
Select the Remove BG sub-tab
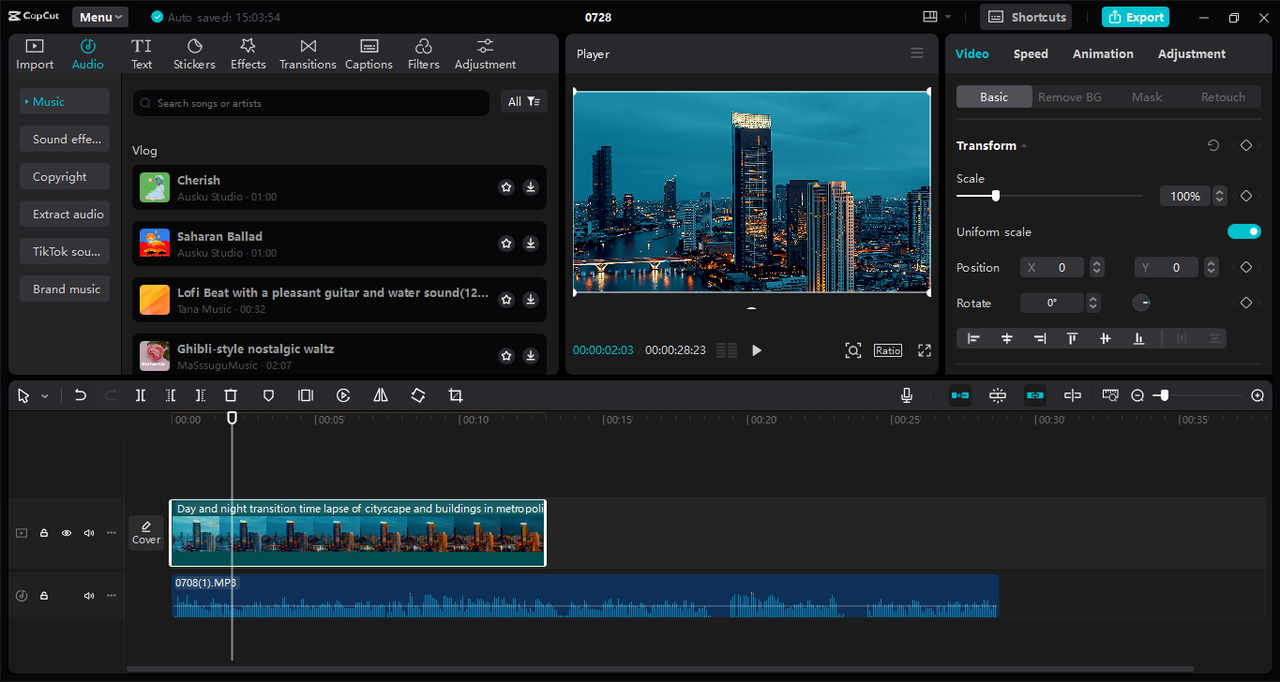[1069, 97]
